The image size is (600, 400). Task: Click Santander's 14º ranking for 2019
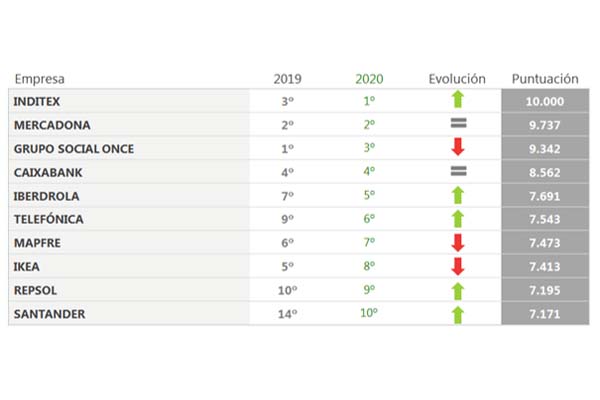287,315
